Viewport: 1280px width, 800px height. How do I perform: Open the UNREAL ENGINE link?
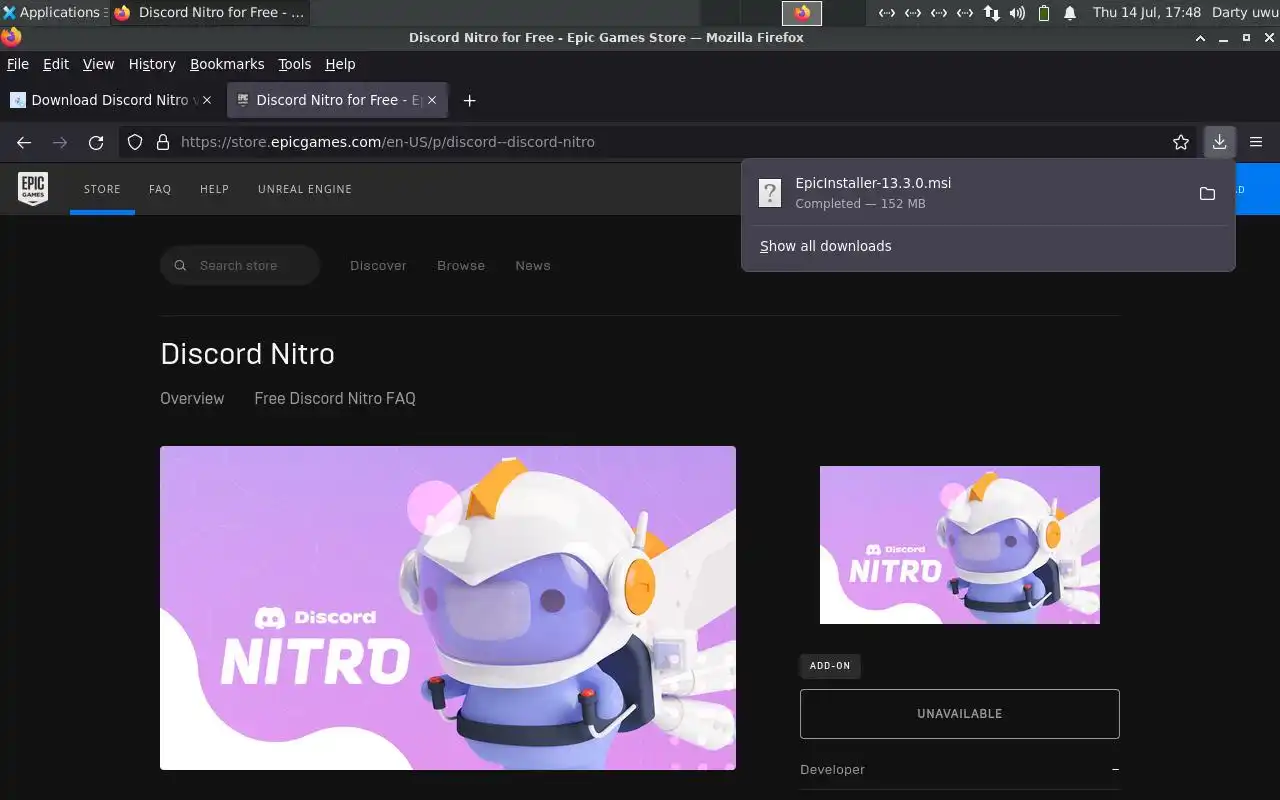coord(305,189)
